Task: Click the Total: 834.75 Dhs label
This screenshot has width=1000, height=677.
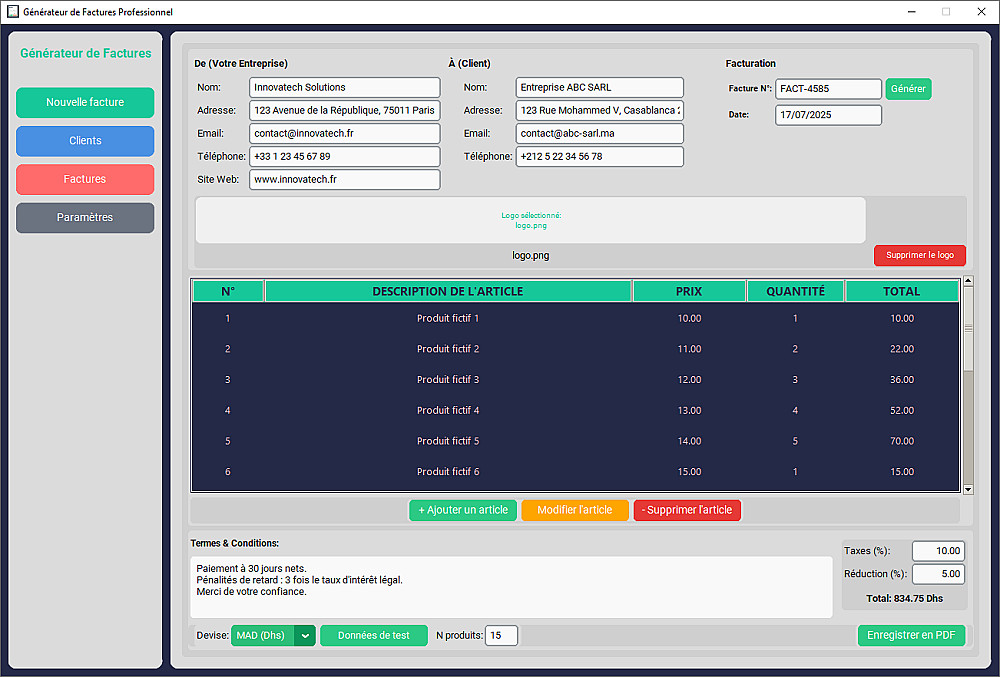Action: click(904, 599)
